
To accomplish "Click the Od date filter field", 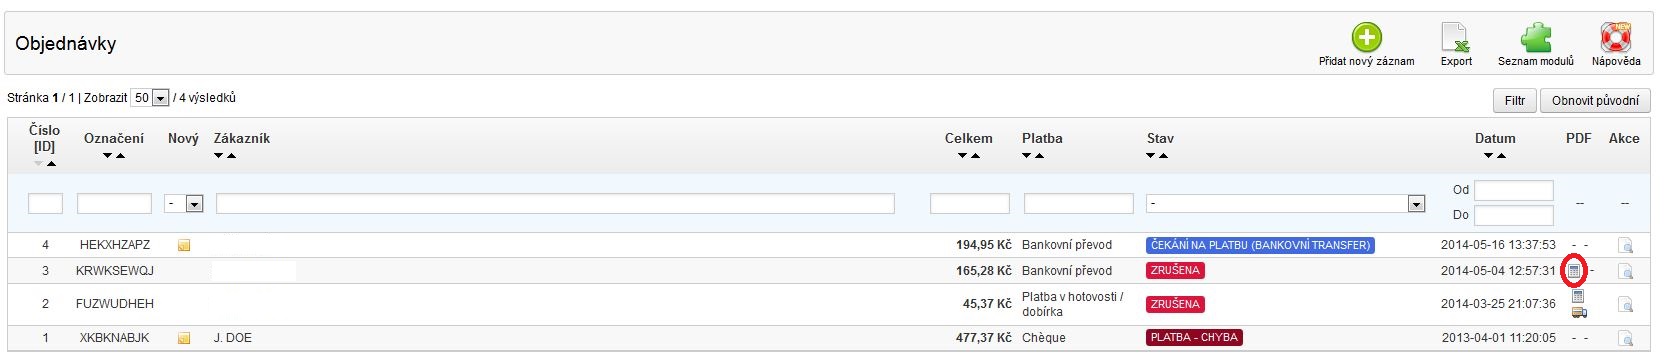I will pyautogui.click(x=1513, y=190).
